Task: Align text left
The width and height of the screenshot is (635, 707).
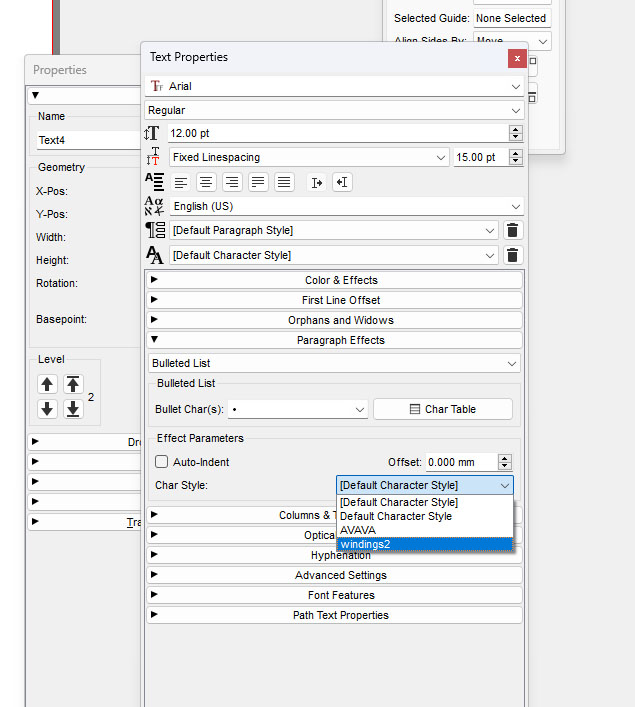Action: 181,182
